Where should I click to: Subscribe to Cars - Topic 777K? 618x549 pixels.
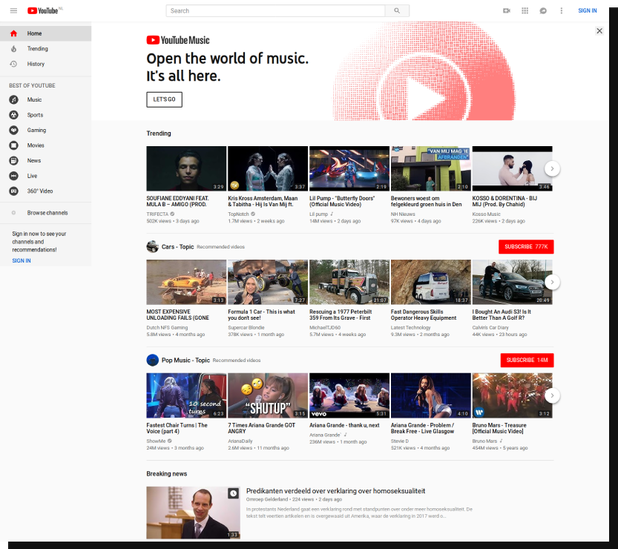pos(526,247)
